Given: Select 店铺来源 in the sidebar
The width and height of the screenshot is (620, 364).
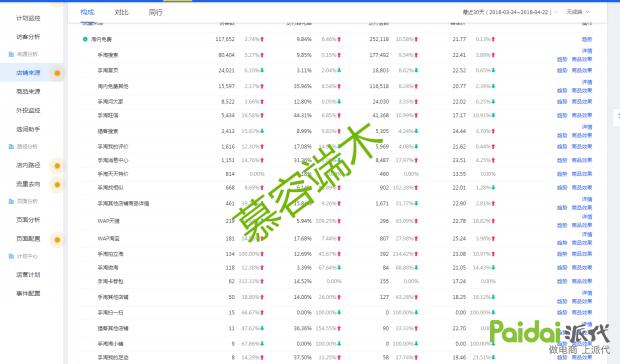Looking at the screenshot, I should pos(28,73).
